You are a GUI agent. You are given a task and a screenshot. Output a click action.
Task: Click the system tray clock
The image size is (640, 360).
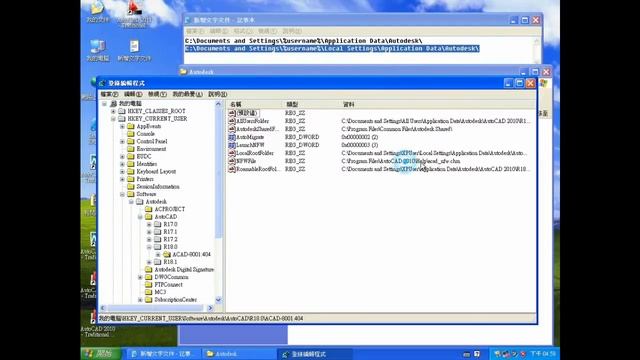(x=542, y=354)
